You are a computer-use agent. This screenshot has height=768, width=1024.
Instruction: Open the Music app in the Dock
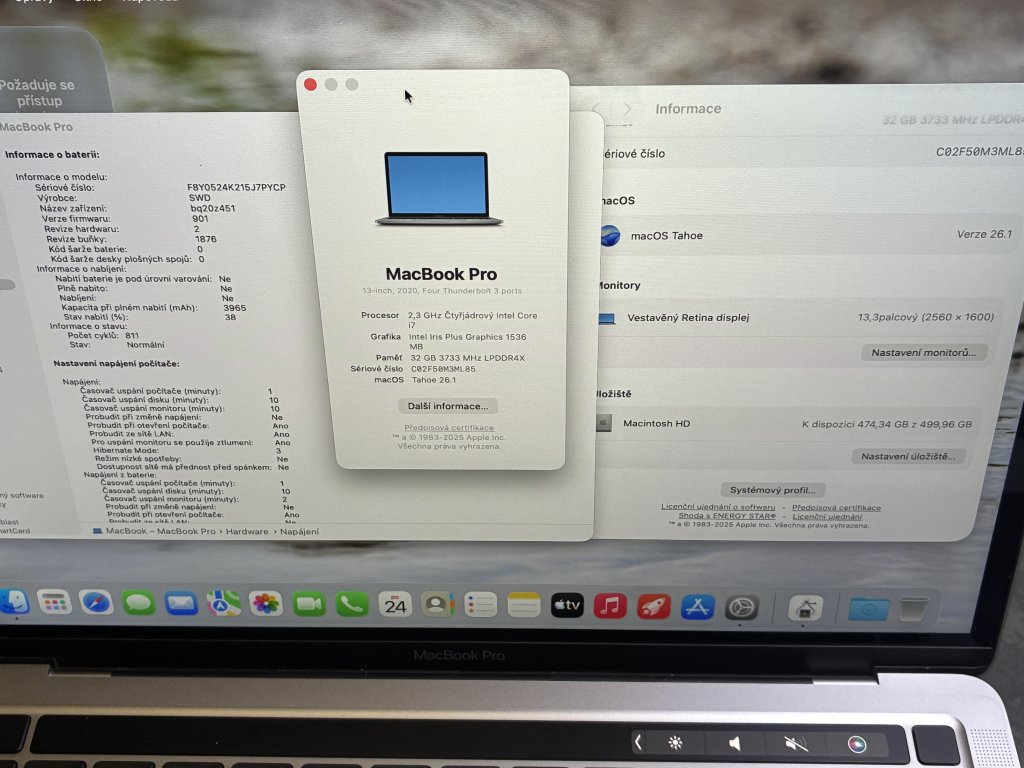pyautogui.click(x=610, y=607)
